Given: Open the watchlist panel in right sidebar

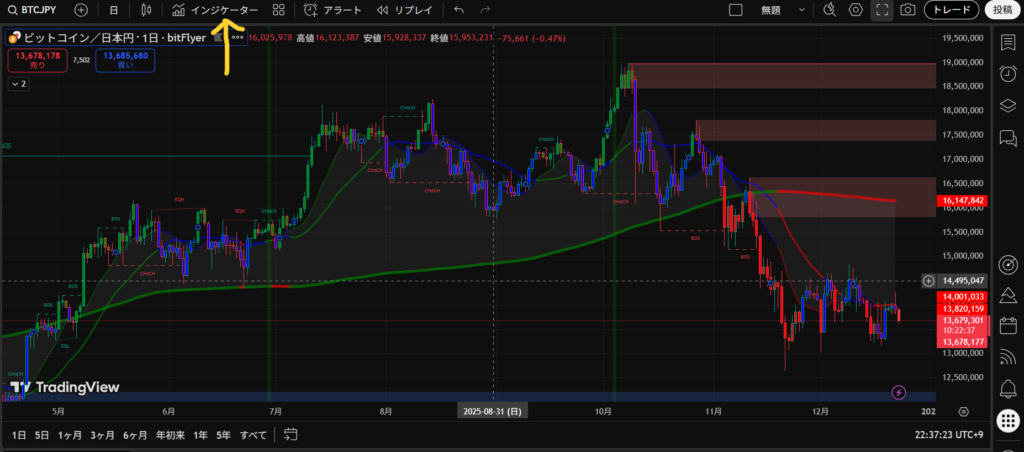Looking at the screenshot, I should (x=1006, y=43).
